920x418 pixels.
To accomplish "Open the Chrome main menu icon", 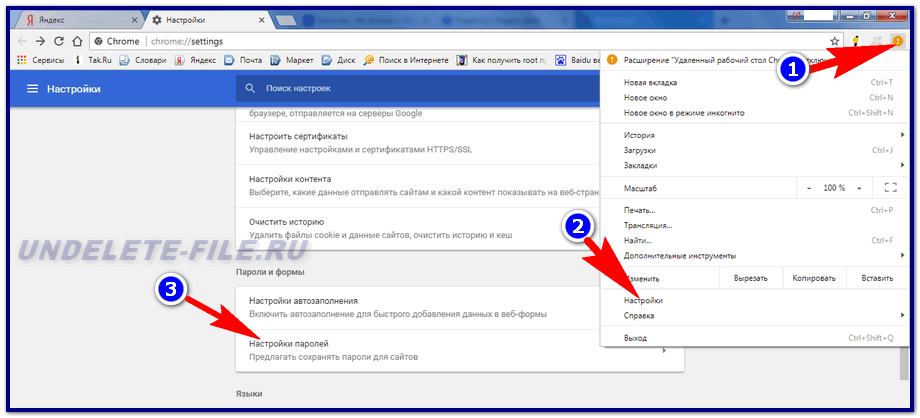I will click(897, 41).
